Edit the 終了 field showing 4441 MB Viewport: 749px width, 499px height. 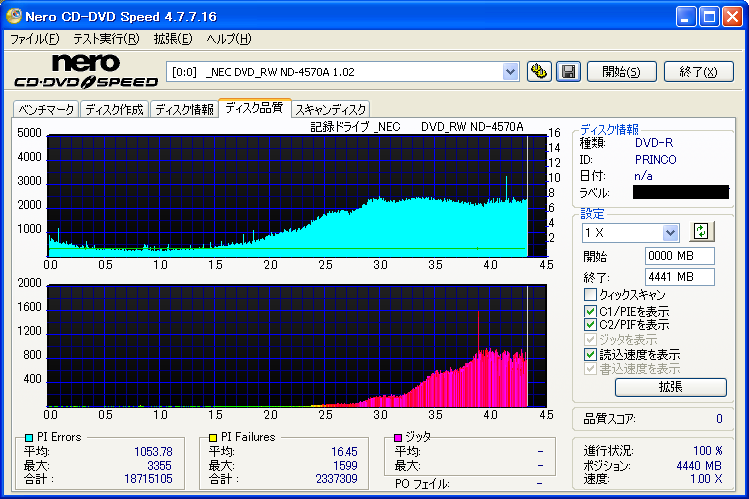tap(680, 277)
